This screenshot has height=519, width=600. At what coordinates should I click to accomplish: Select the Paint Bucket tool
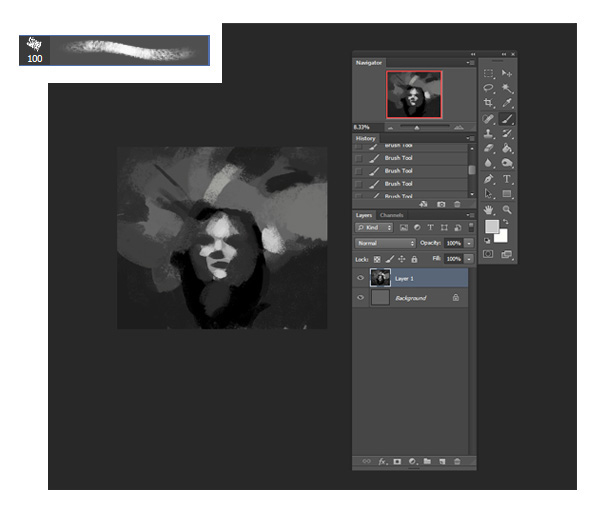(507, 148)
